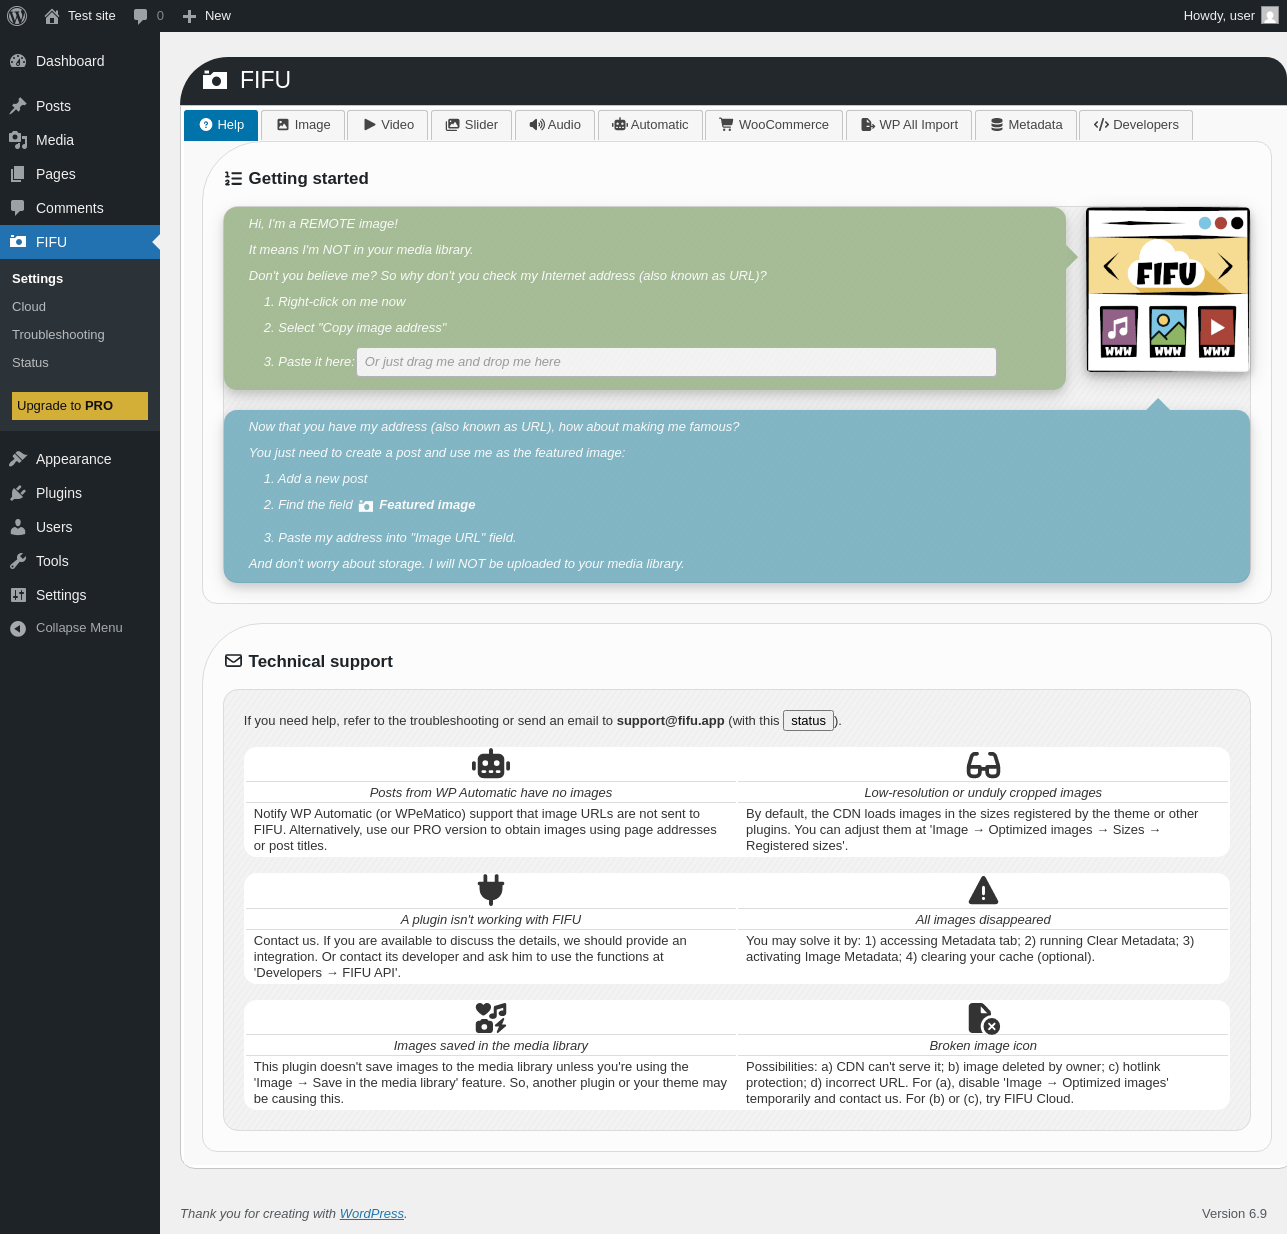Follow the WordPress footer link
This screenshot has height=1234, width=1287.
pos(372,1214)
